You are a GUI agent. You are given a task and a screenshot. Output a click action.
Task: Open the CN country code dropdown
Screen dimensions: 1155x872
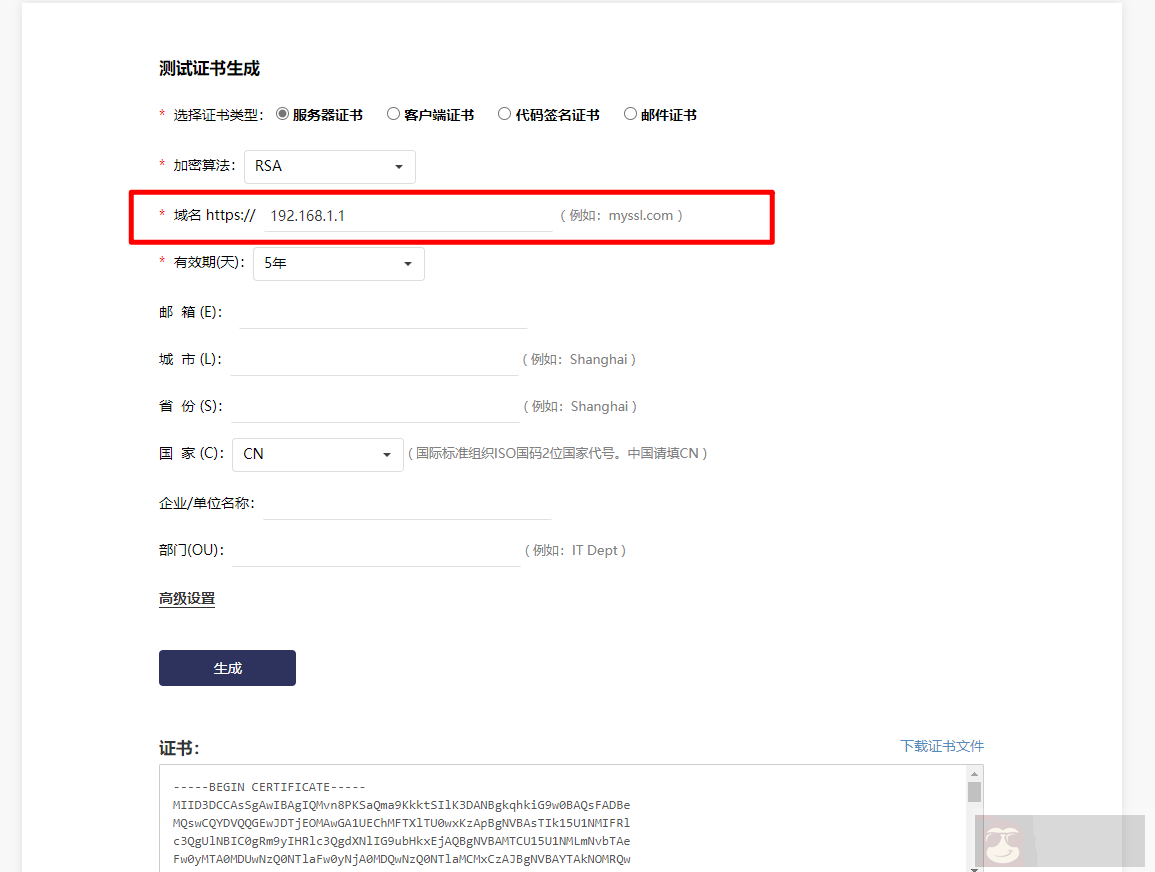pos(317,454)
